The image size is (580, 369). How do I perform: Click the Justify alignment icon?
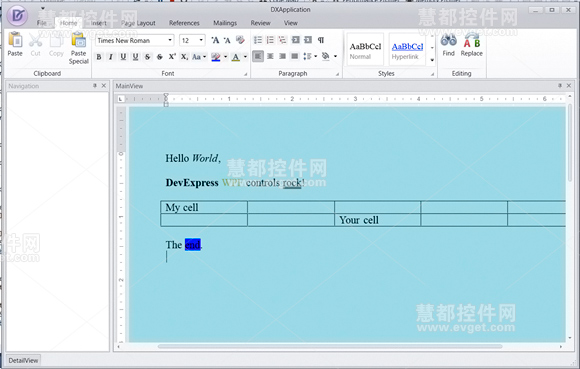click(x=295, y=57)
